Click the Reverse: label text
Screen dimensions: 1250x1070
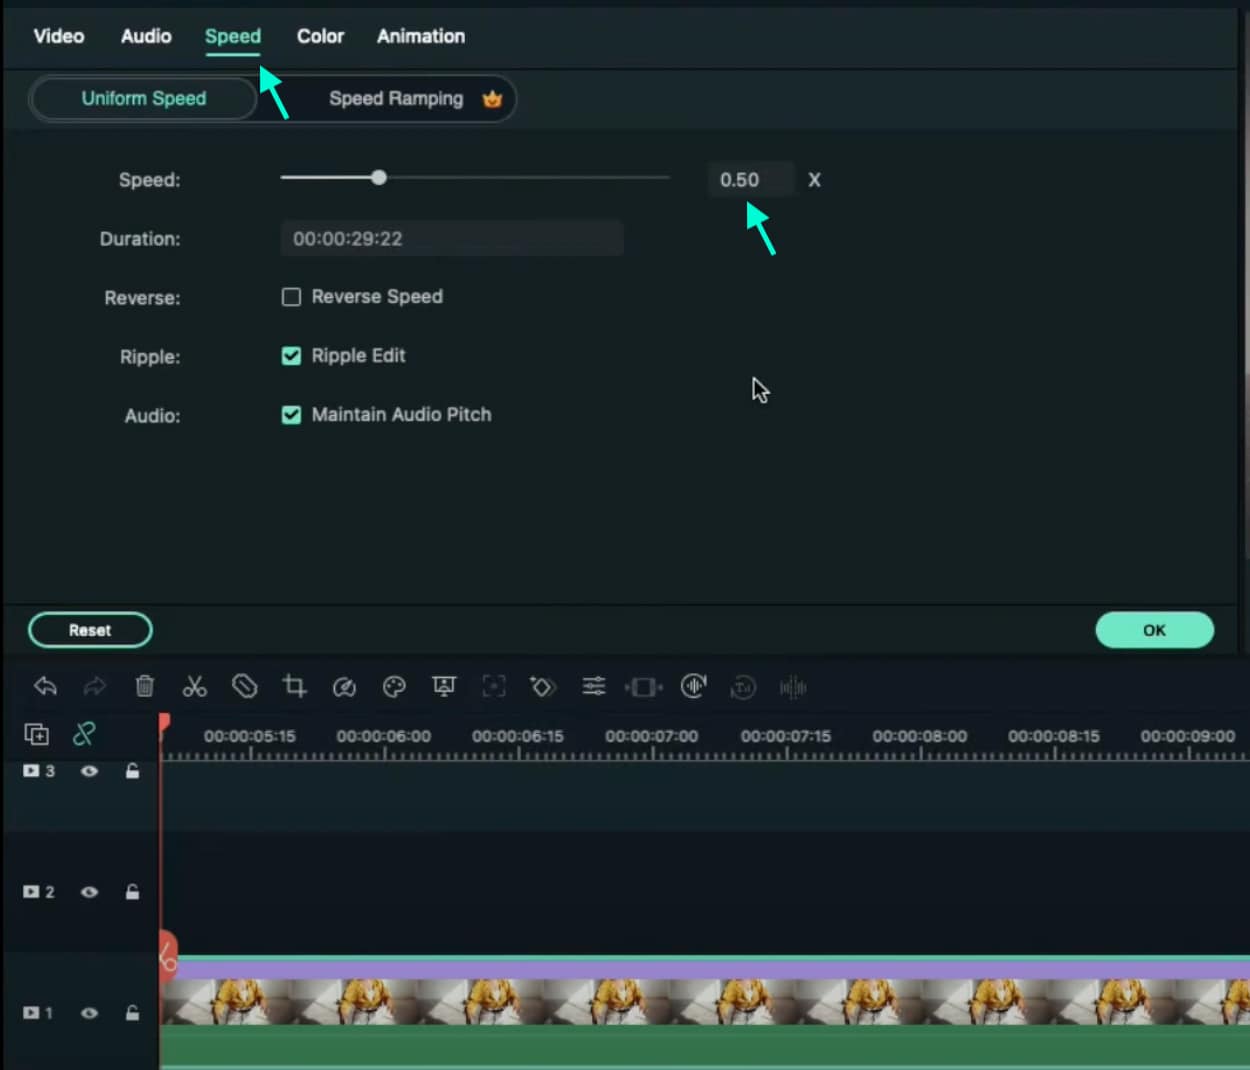[142, 298]
